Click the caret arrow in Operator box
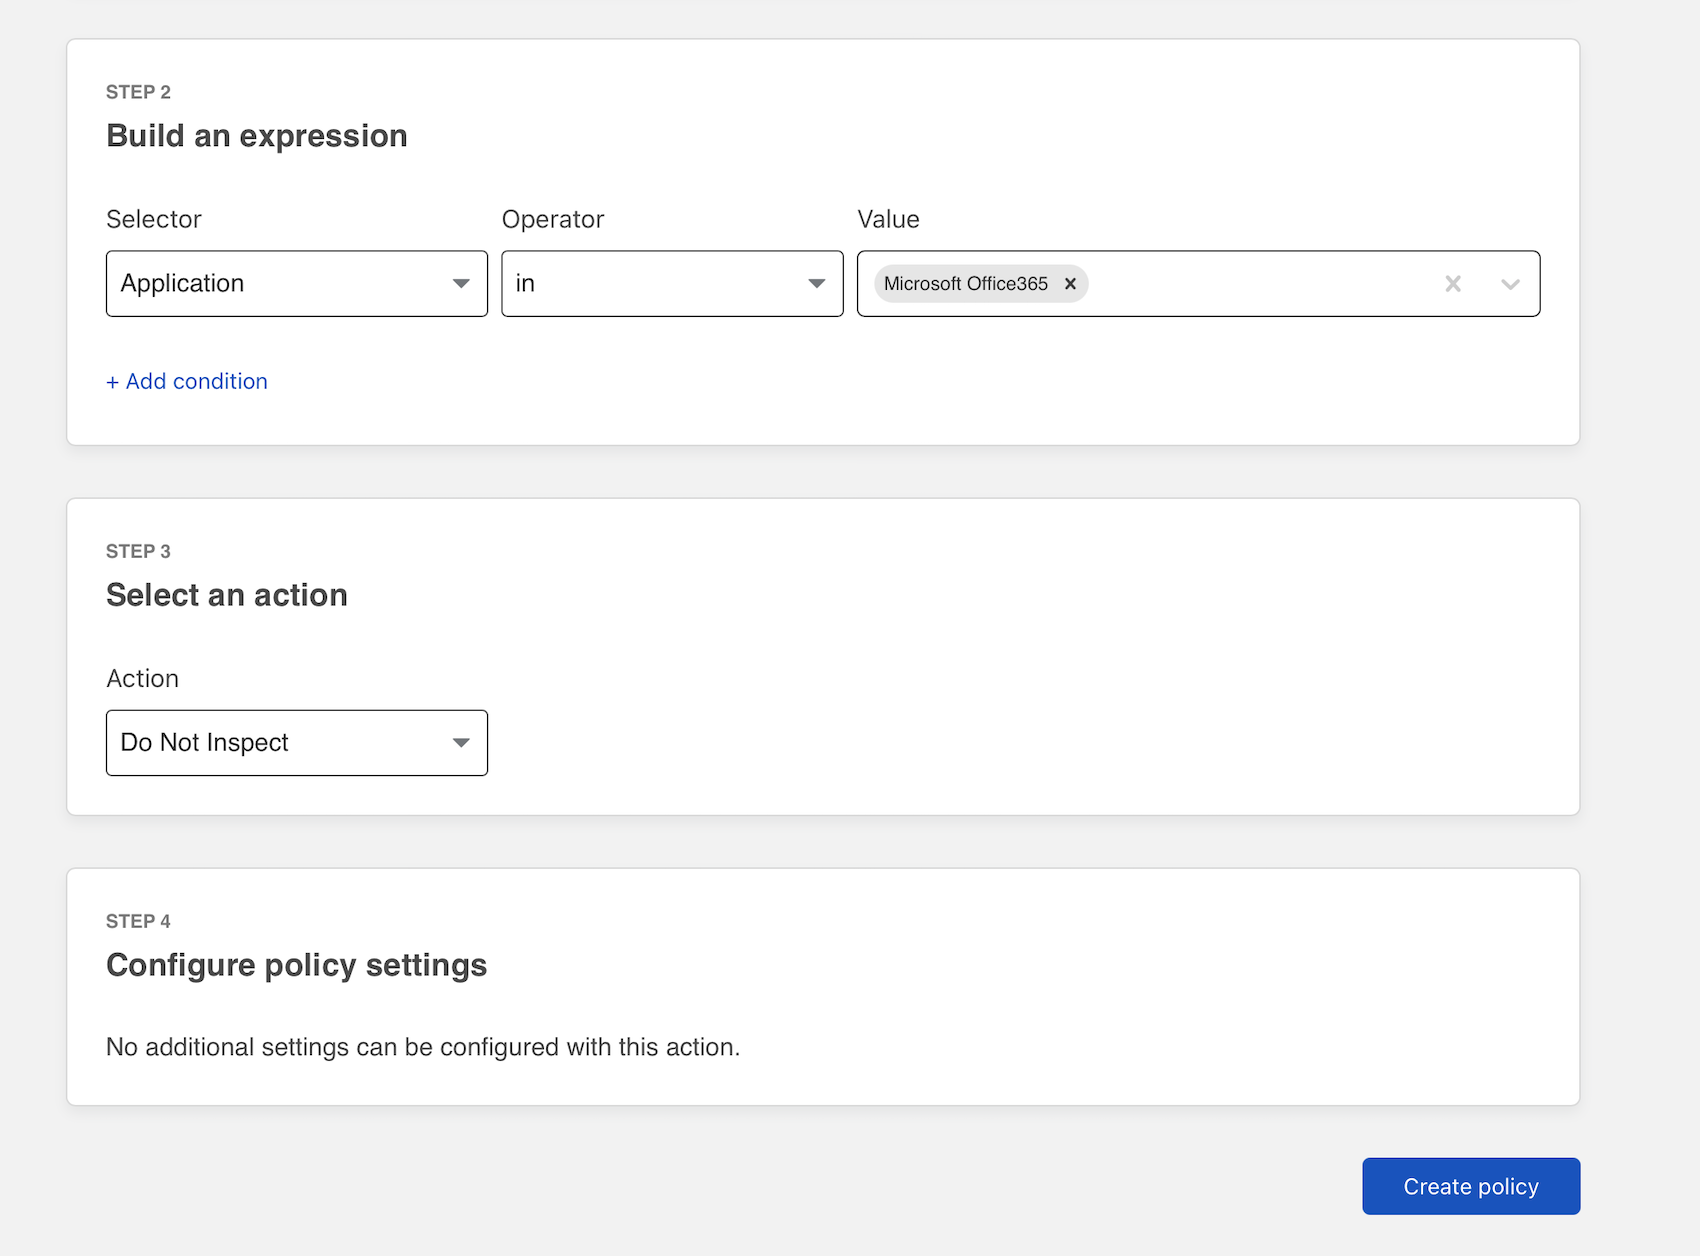The image size is (1700, 1256). point(817,284)
